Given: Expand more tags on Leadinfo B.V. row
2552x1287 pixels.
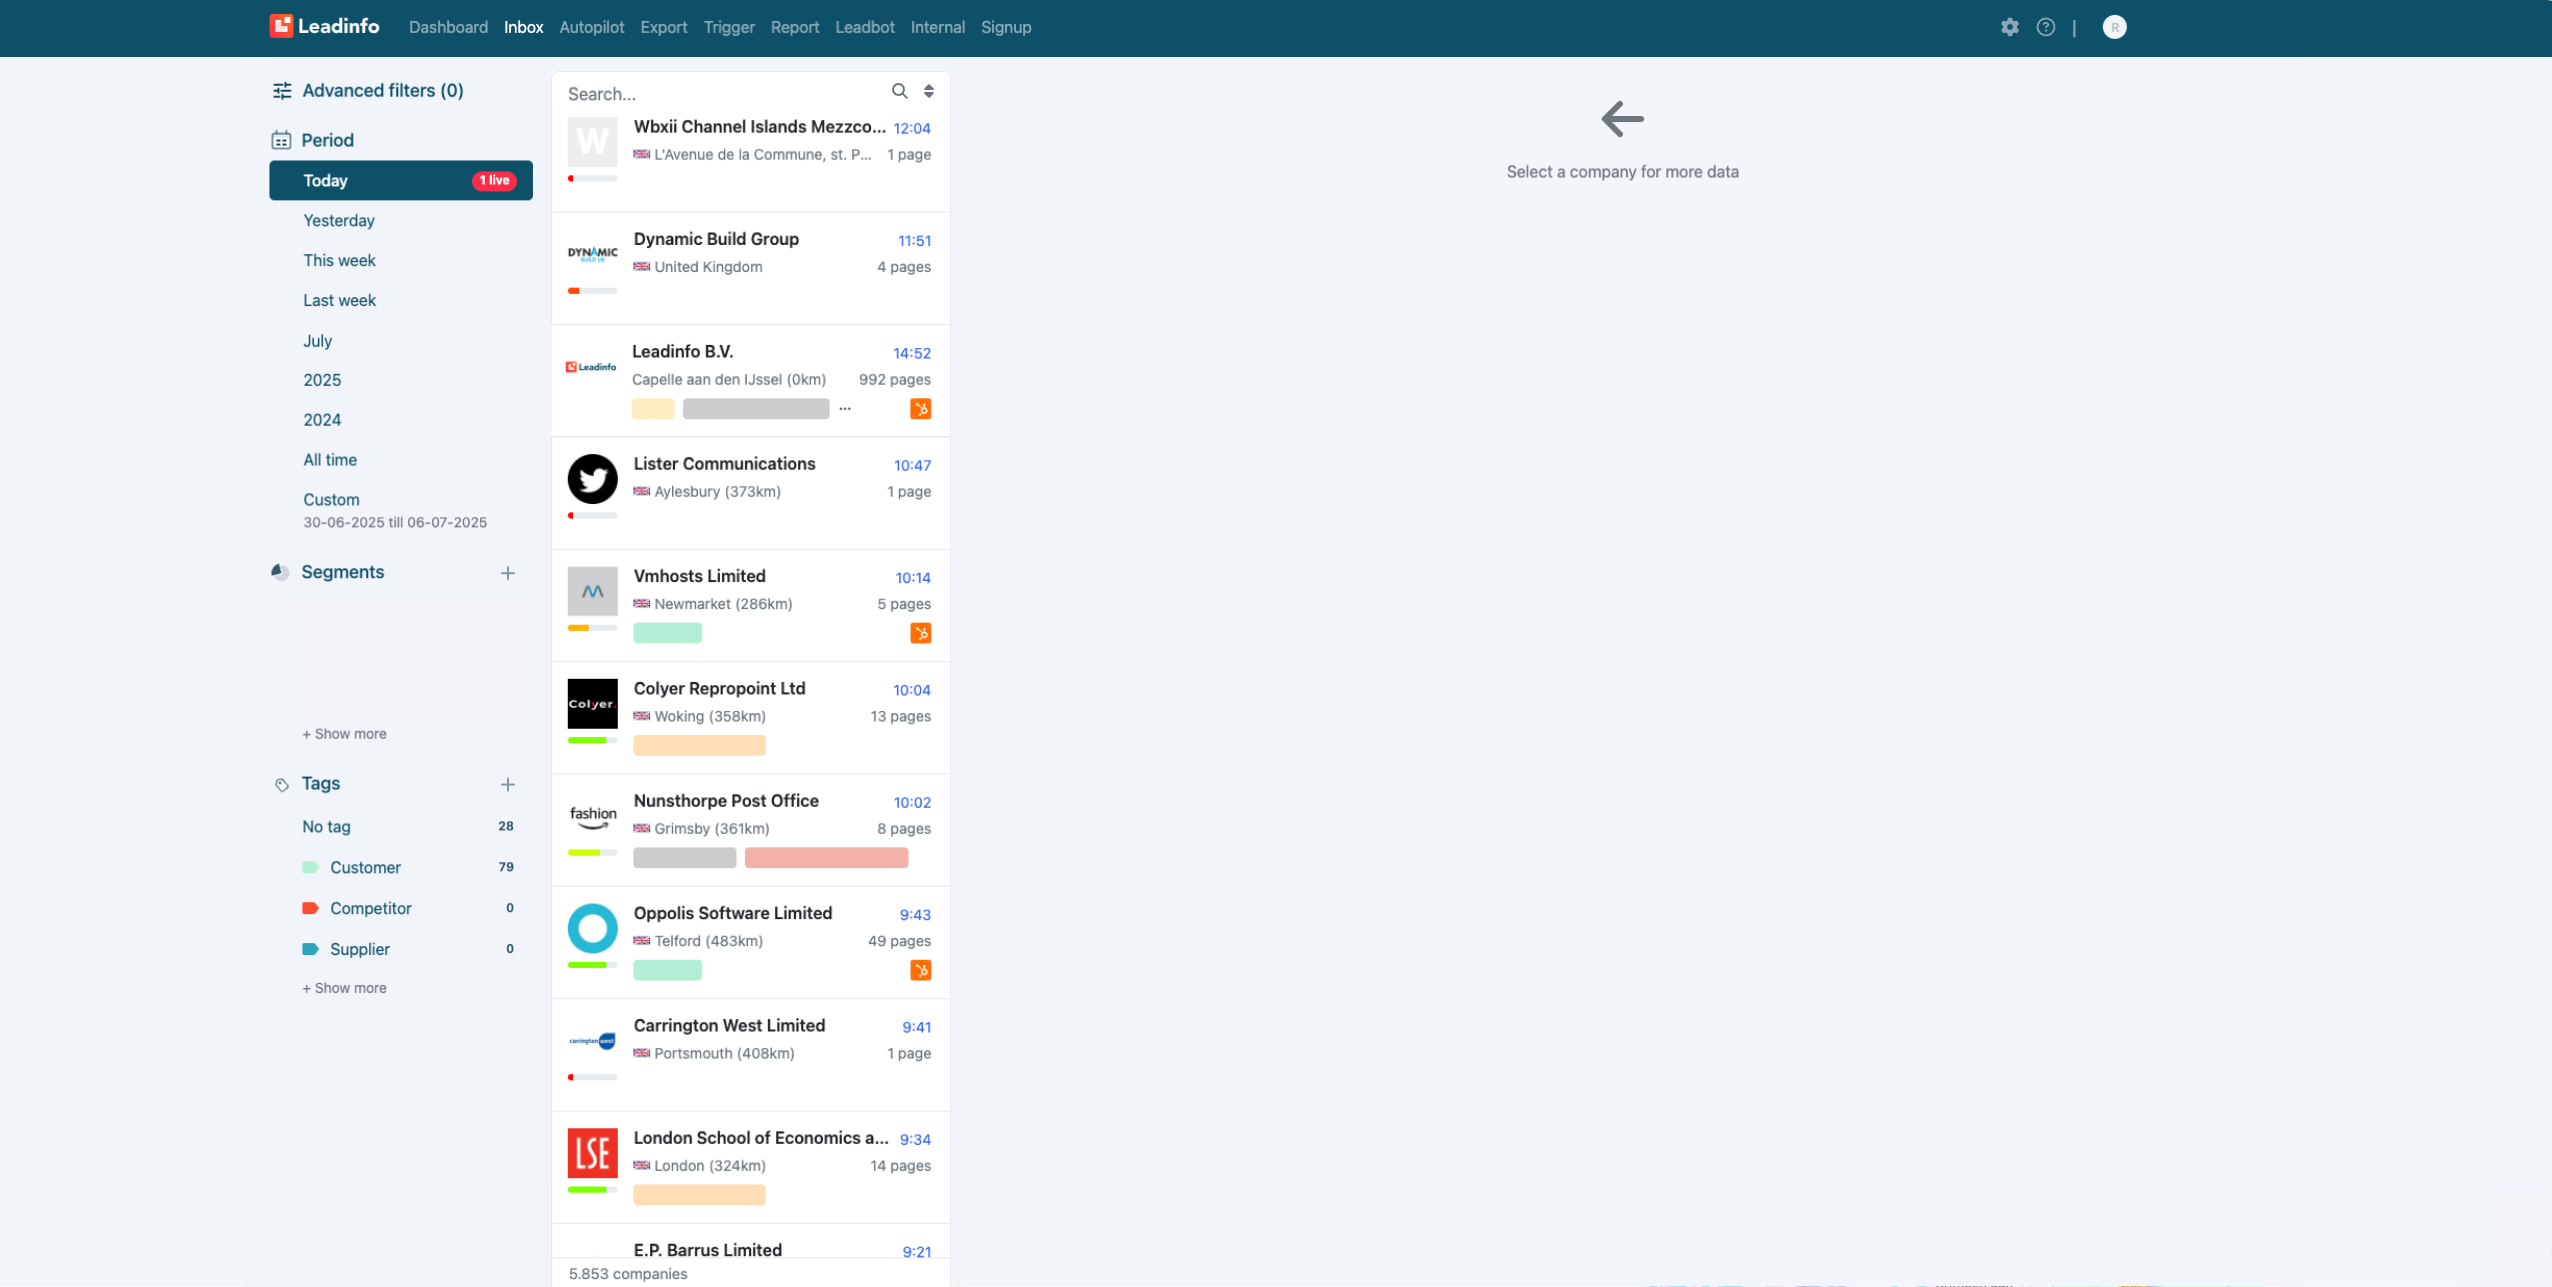Looking at the screenshot, I should click(x=845, y=409).
